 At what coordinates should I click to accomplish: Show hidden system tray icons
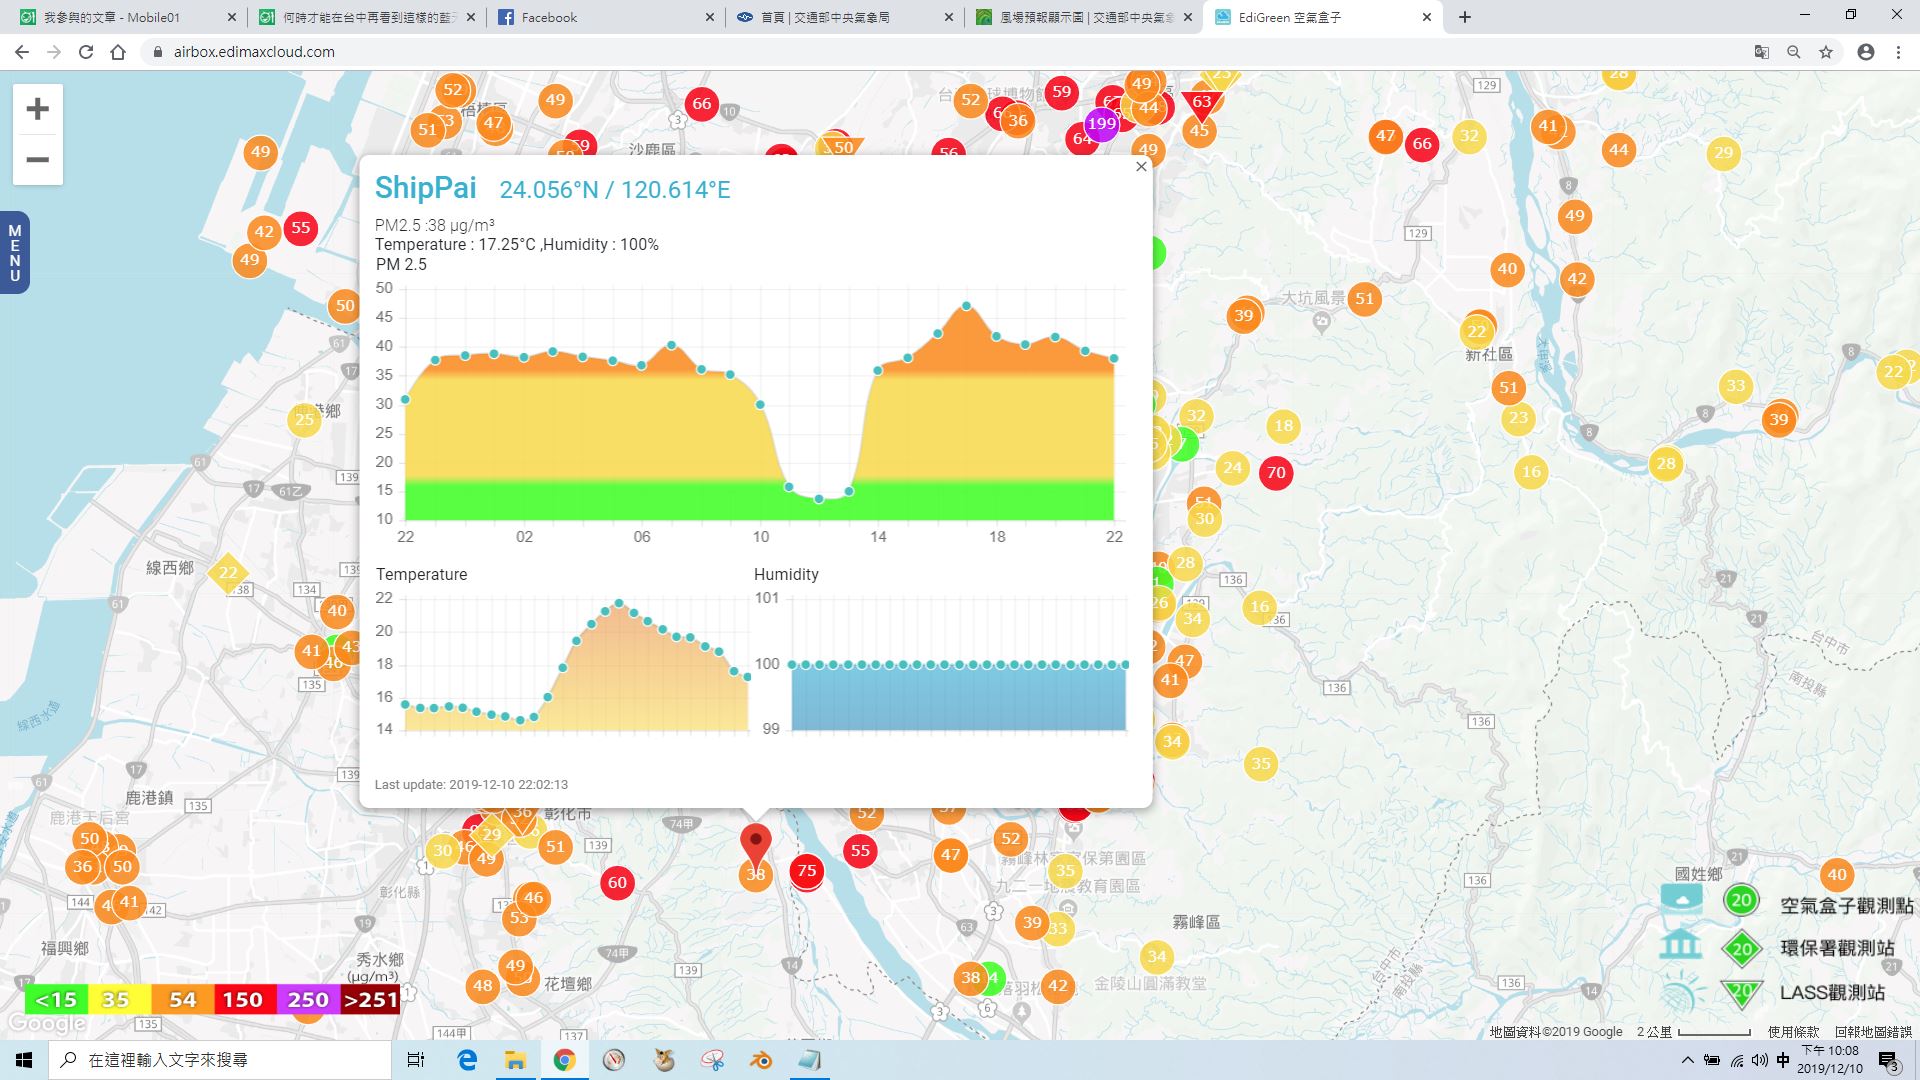click(1688, 1060)
